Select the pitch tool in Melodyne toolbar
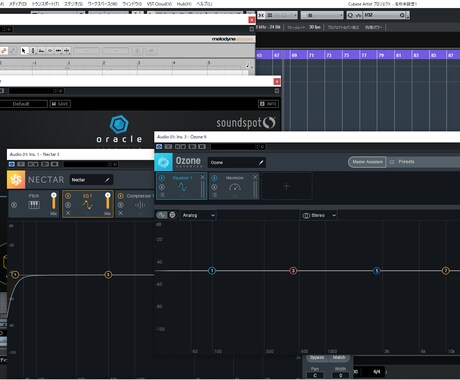The width and height of the screenshot is (460, 380). 33,51
